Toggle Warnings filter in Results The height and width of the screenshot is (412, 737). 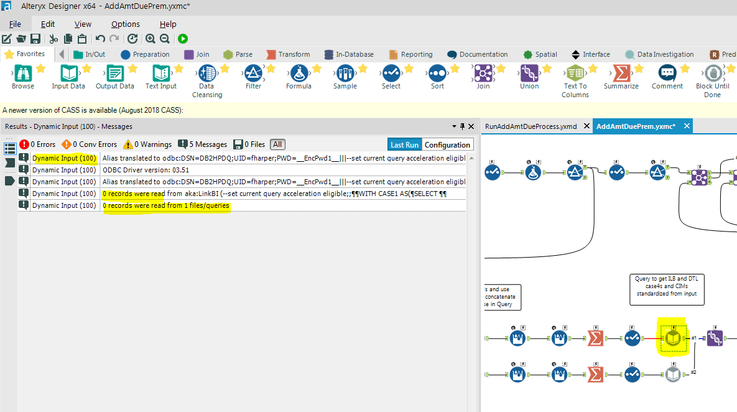(x=148, y=144)
